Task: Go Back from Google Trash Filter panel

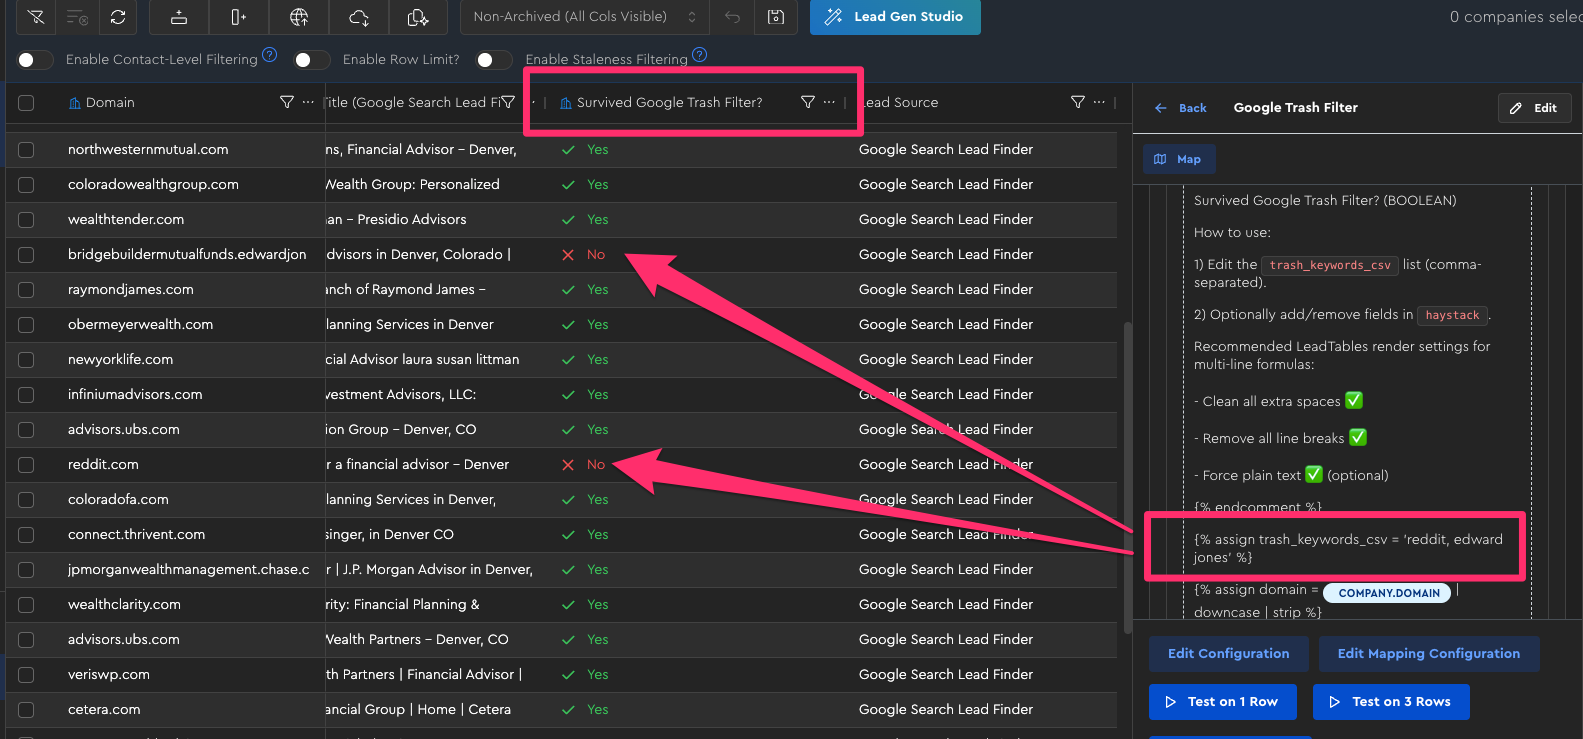Action: pyautogui.click(x=1181, y=108)
